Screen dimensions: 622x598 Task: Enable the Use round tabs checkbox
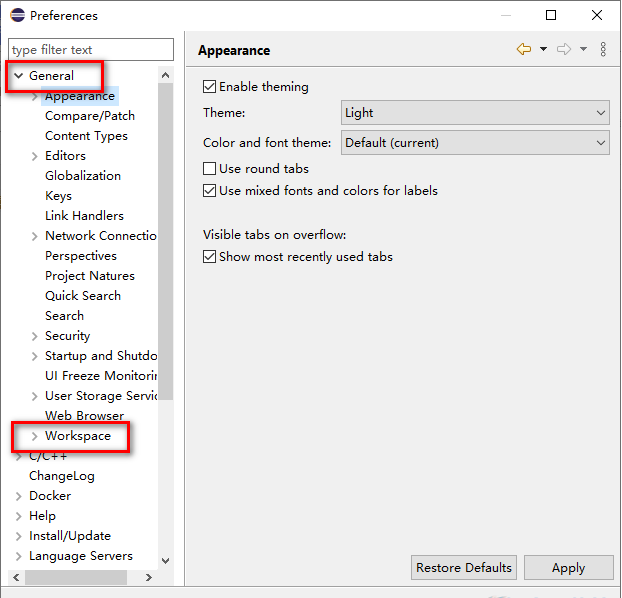[210, 169]
